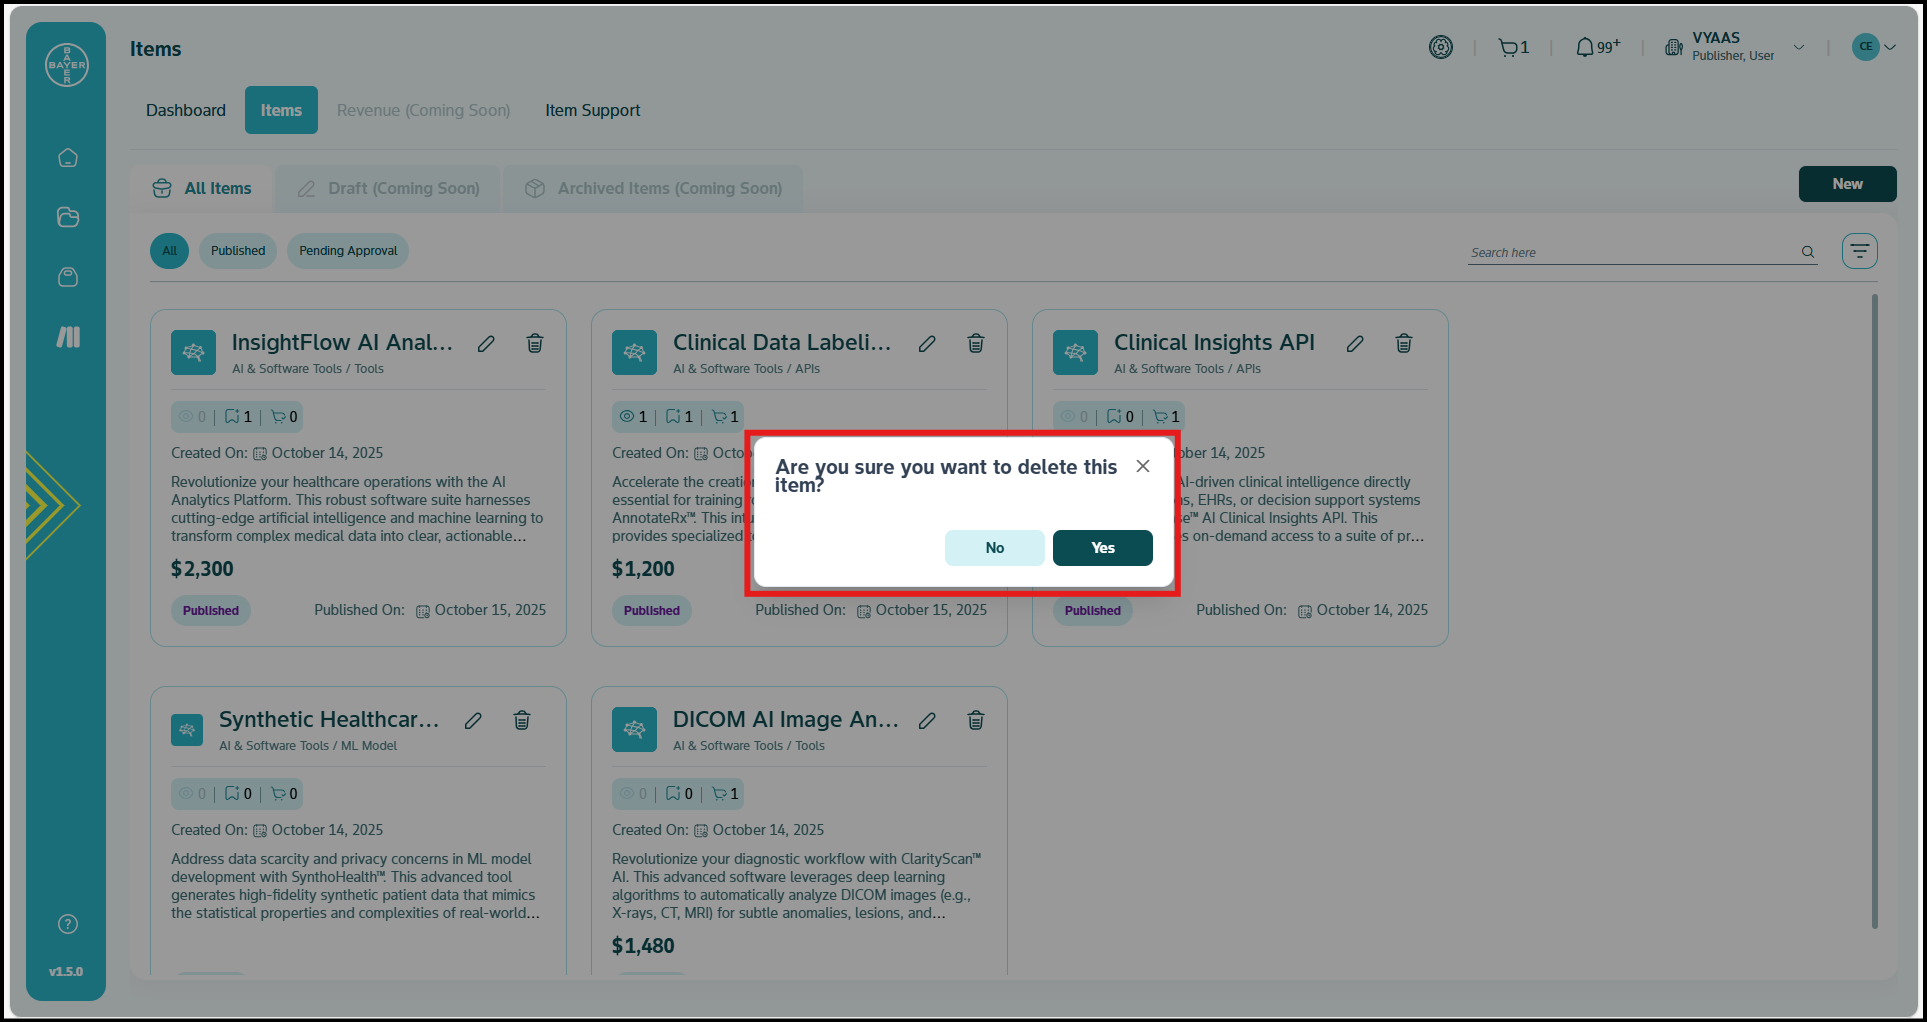Click the Bayer logo in sidebar
1927x1022 pixels.
(x=67, y=65)
